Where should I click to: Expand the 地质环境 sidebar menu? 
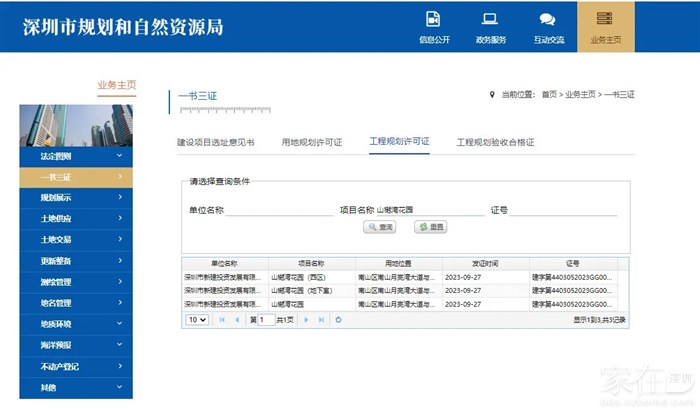[x=75, y=324]
